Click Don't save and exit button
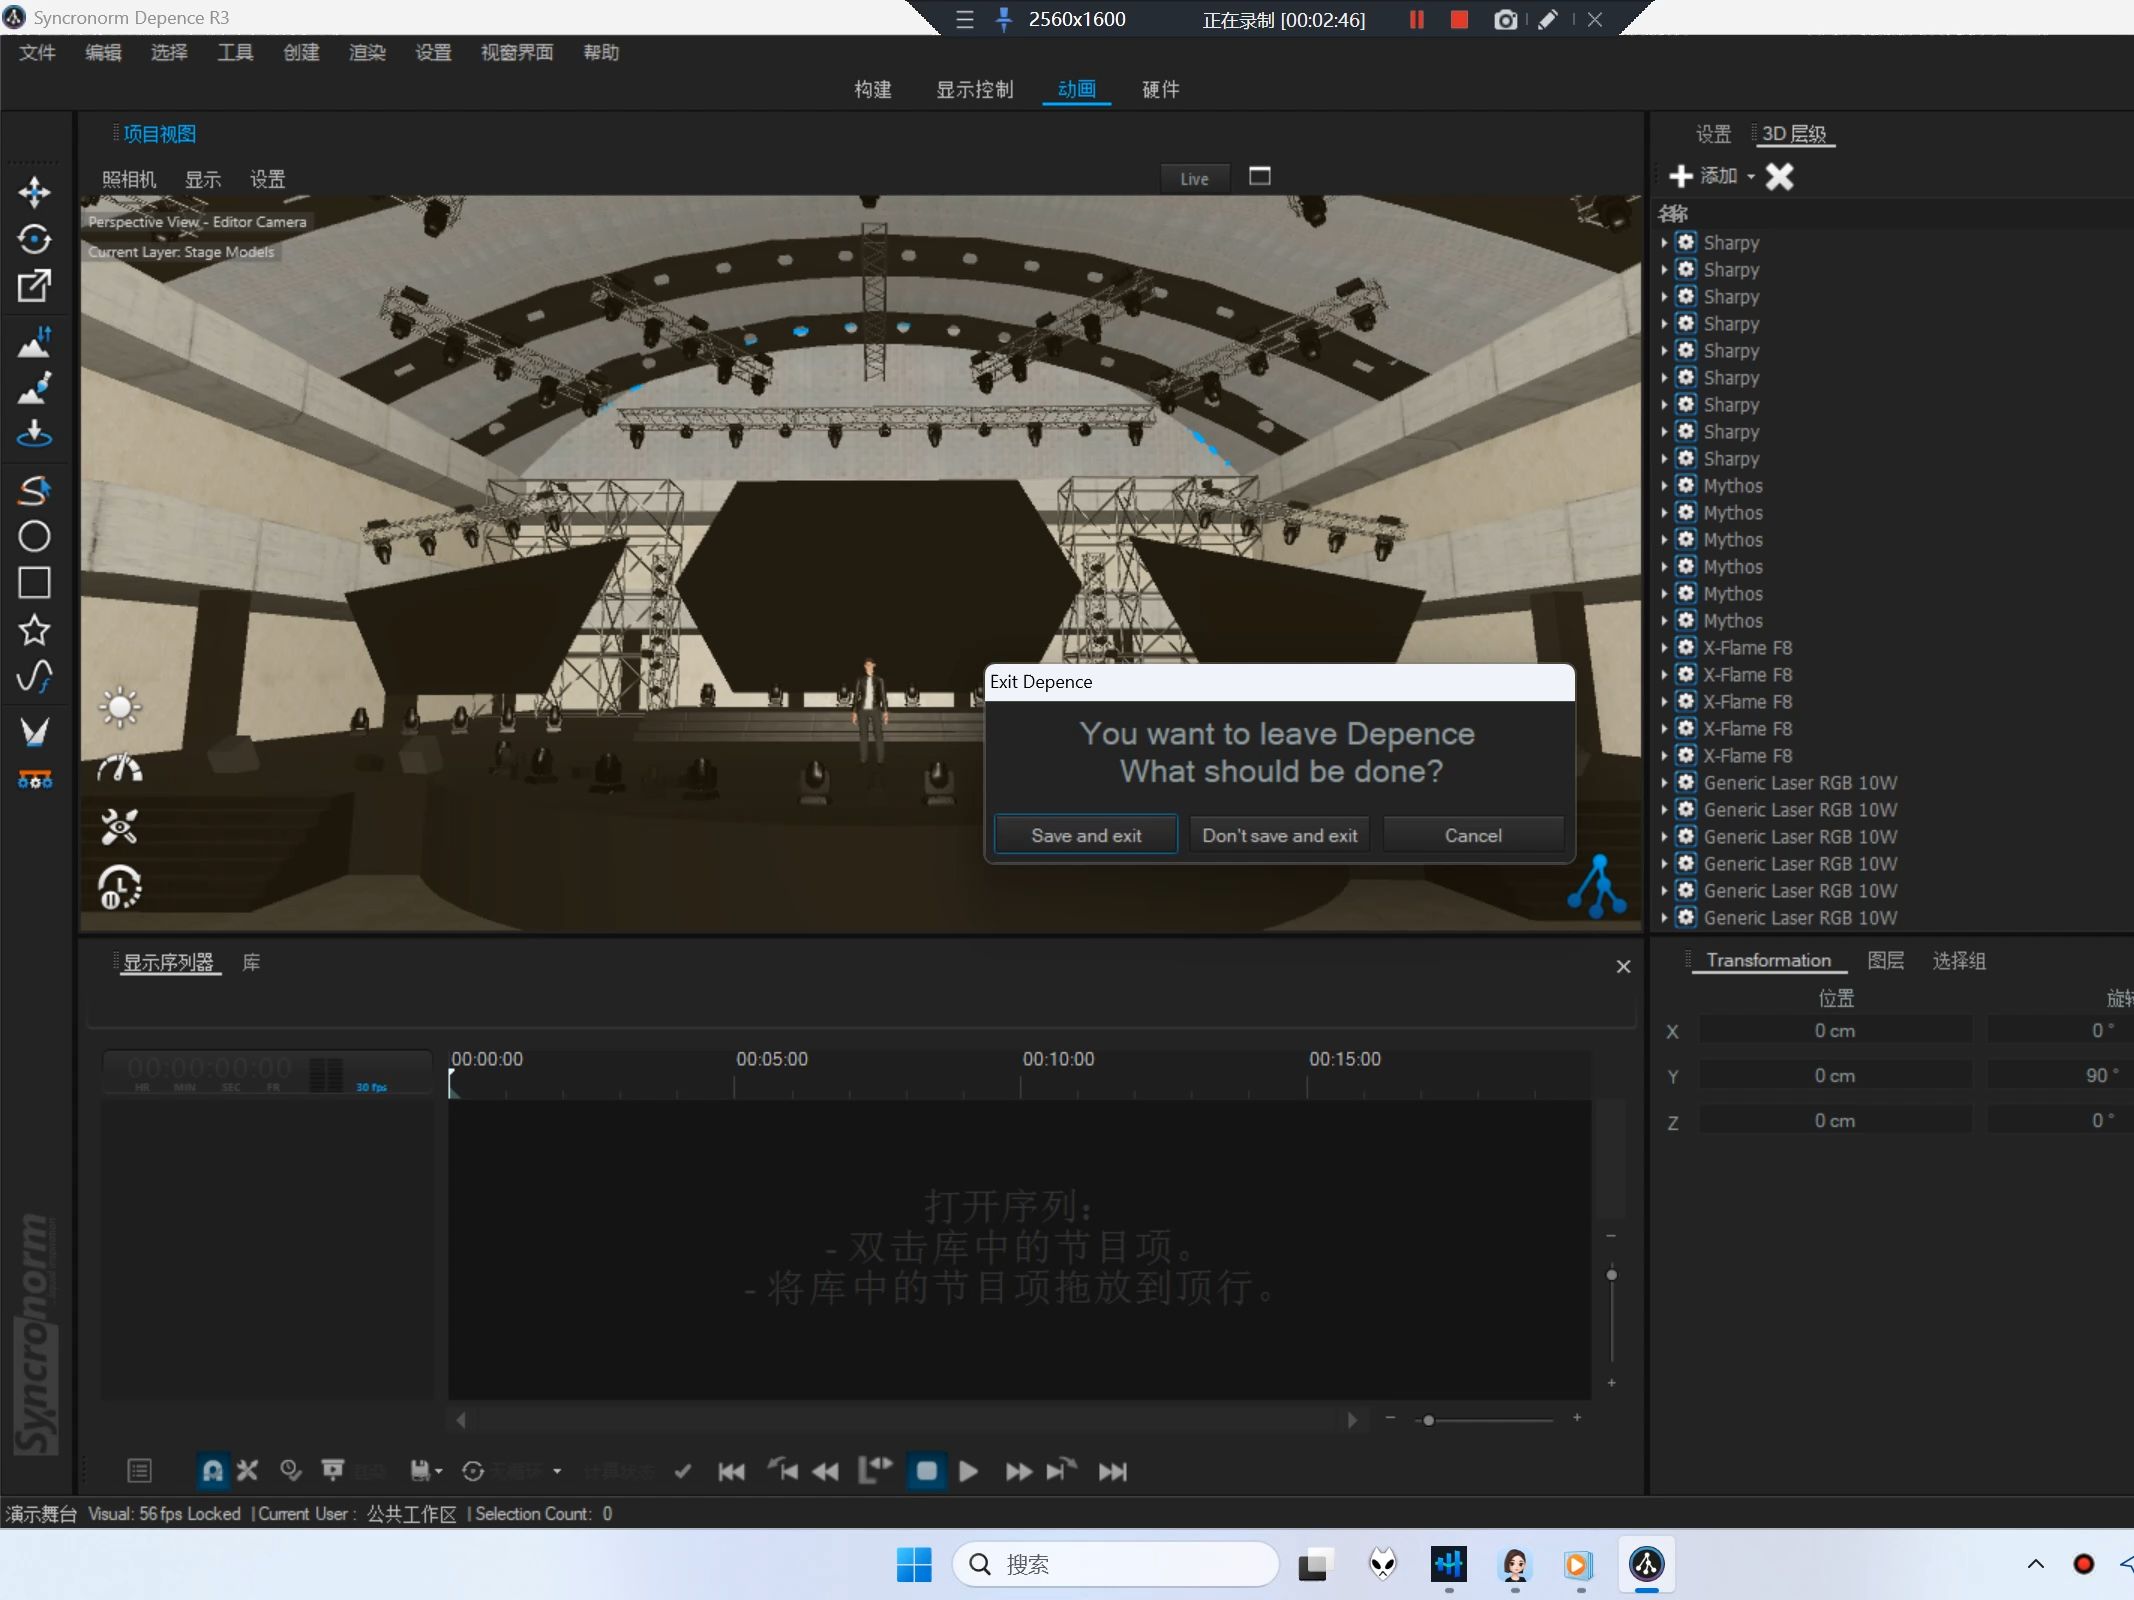Viewport: 2134px width, 1600px height. tap(1279, 835)
